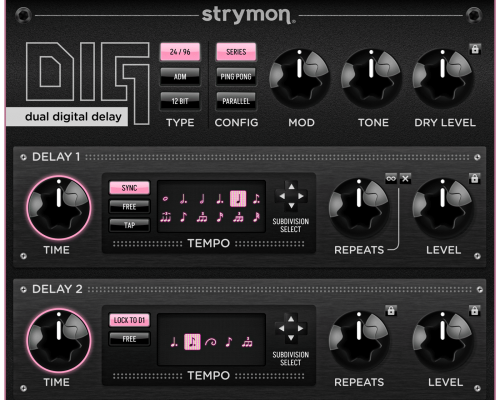Select dotted quarter note in Delay 1 tempo
The width and height of the screenshot is (500, 400).
[x=220, y=199]
